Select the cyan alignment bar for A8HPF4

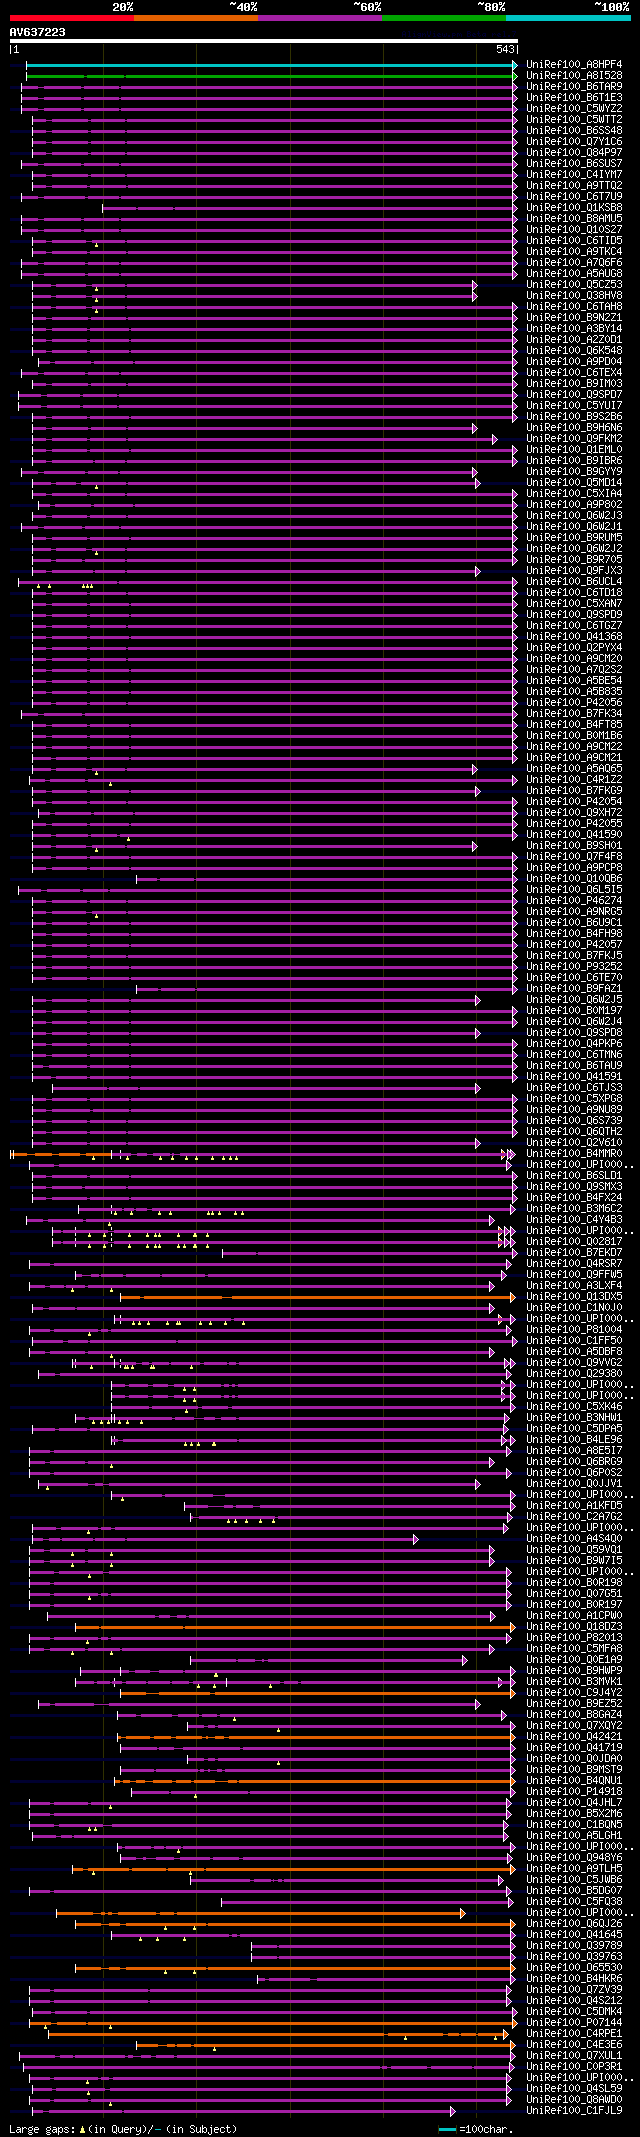tap(271, 65)
